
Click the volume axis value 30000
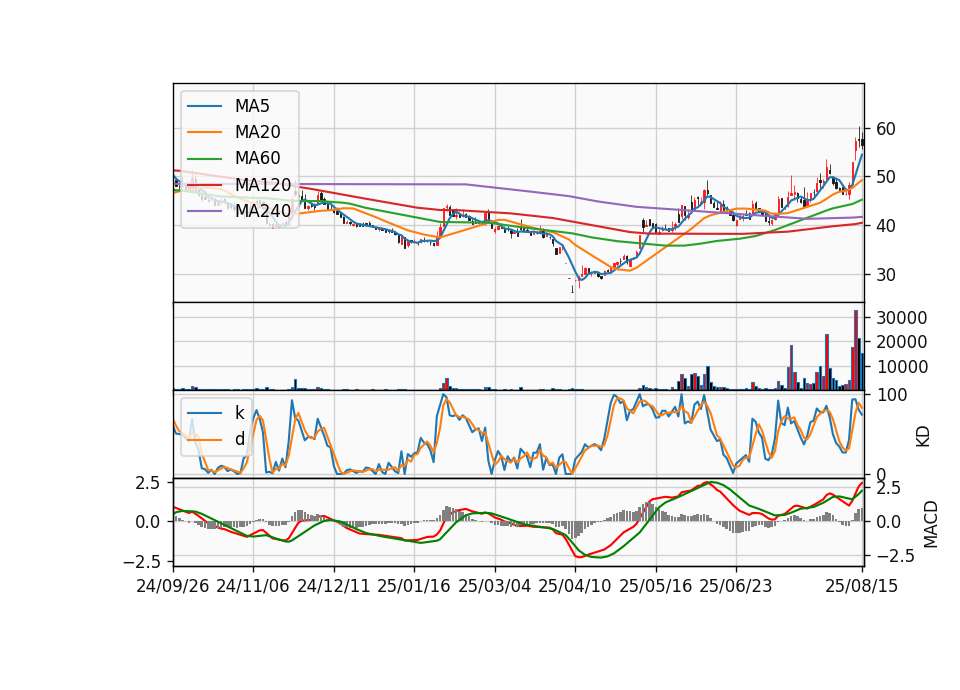pos(902,318)
